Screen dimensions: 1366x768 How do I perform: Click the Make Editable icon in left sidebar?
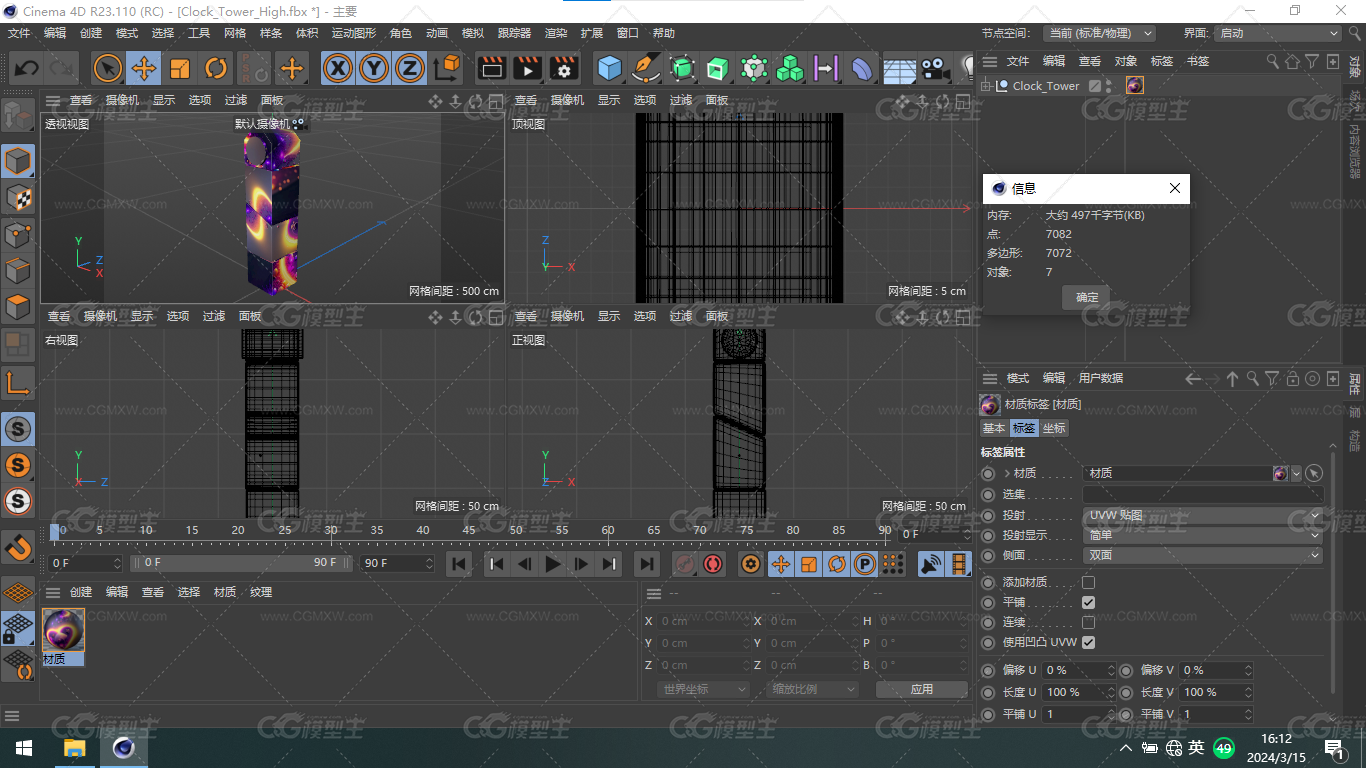18,117
